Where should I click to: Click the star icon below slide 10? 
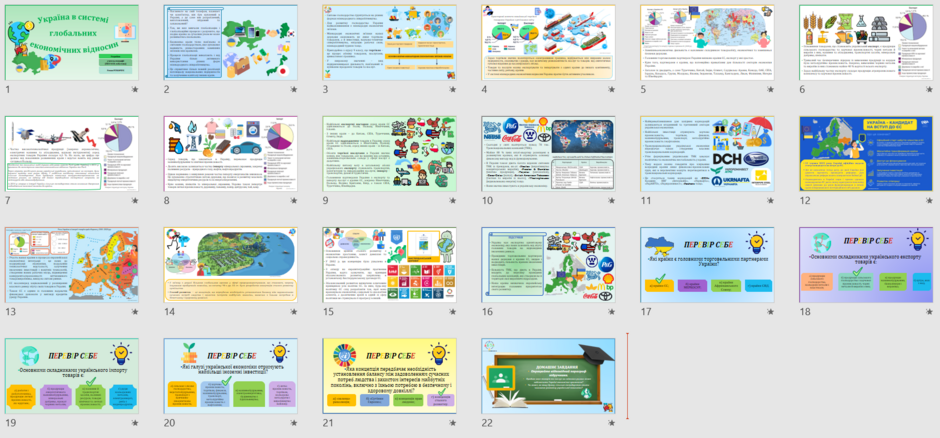(611, 201)
